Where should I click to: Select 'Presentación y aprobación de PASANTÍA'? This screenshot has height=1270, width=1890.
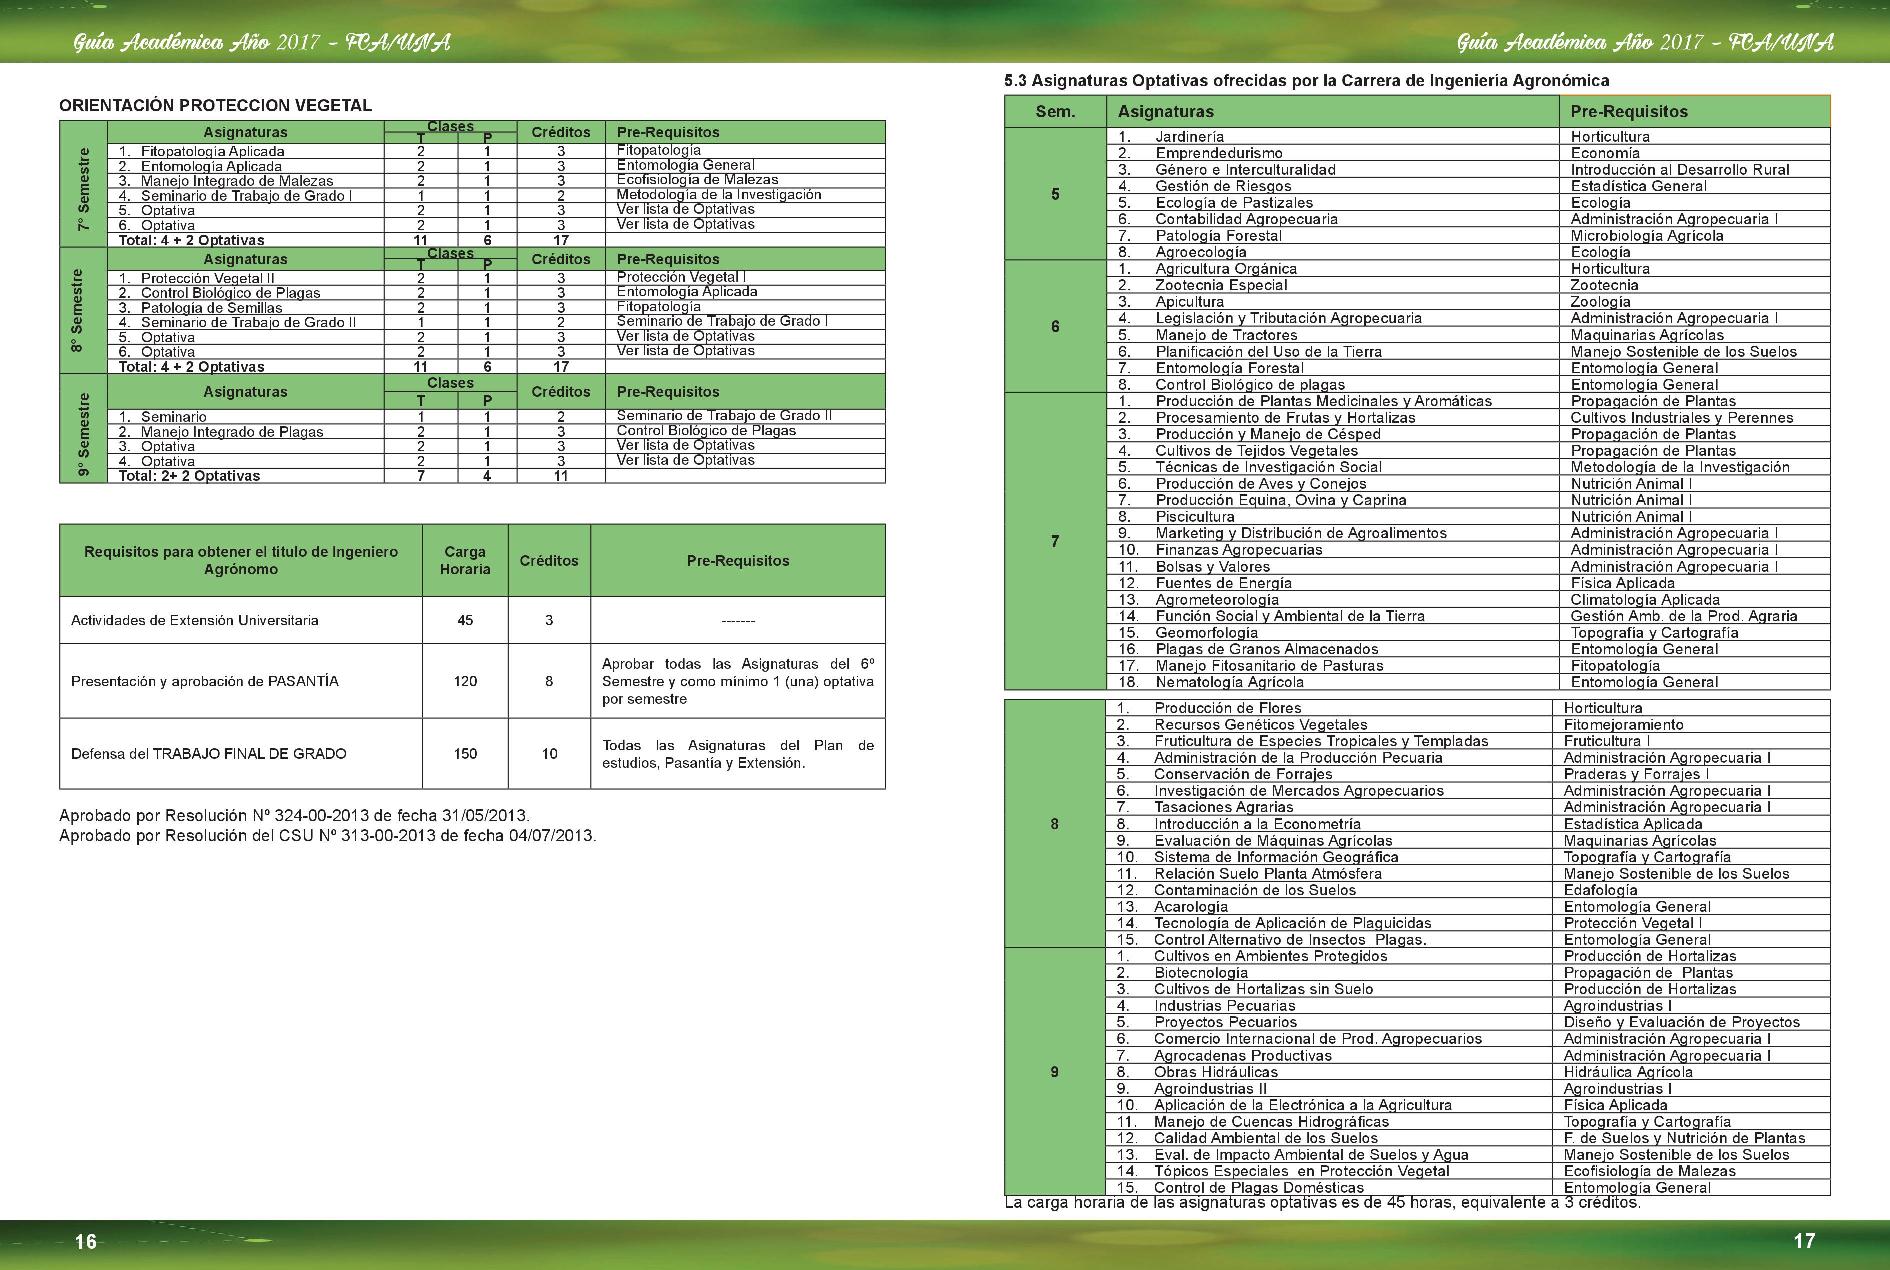pyautogui.click(x=205, y=681)
